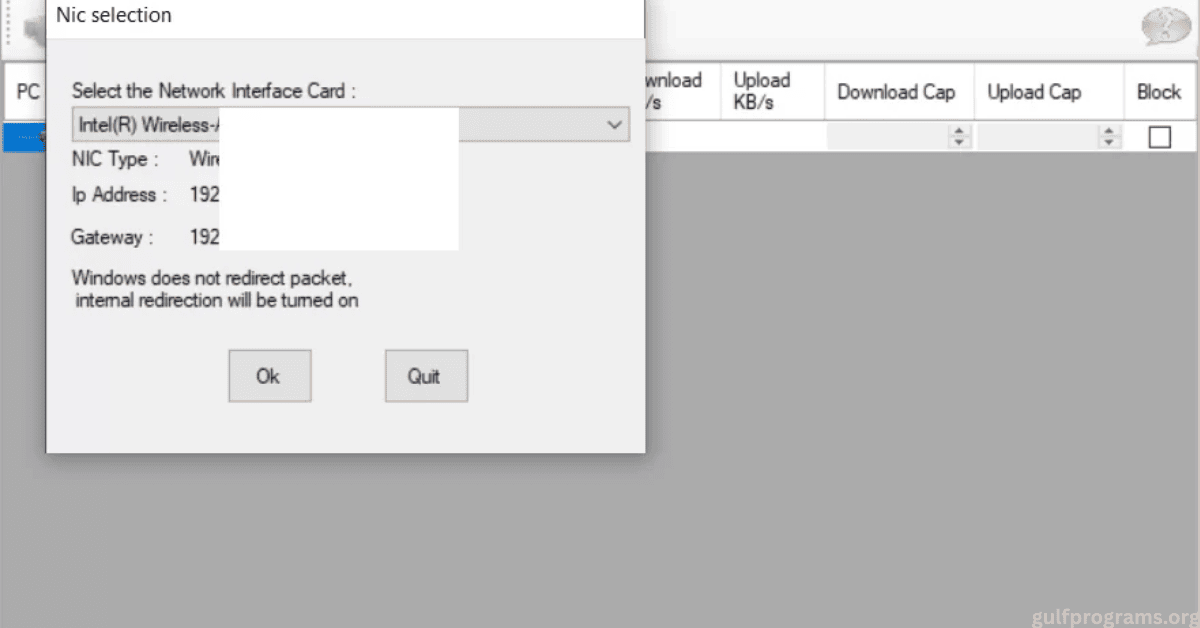Decrease Upload Cap with the down arrow
Viewport: 1200px width, 628px height.
pos(1109,143)
